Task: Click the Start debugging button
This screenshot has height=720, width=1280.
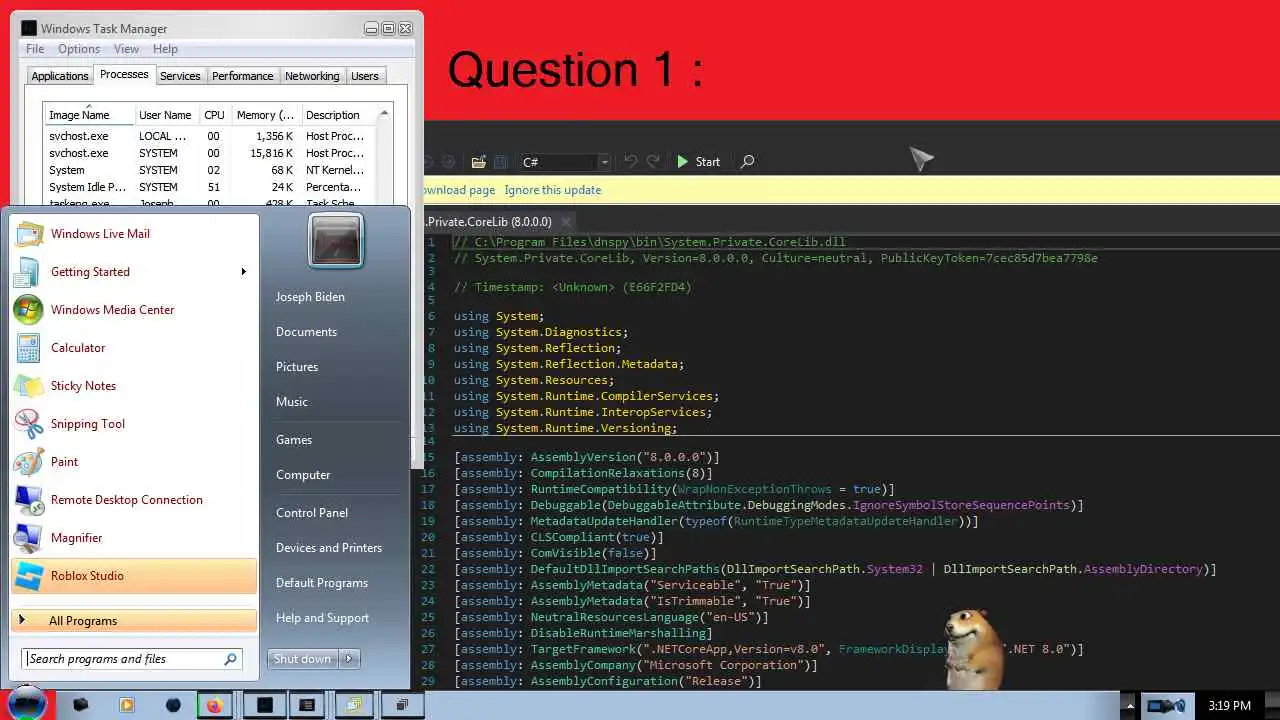Action: (698, 161)
